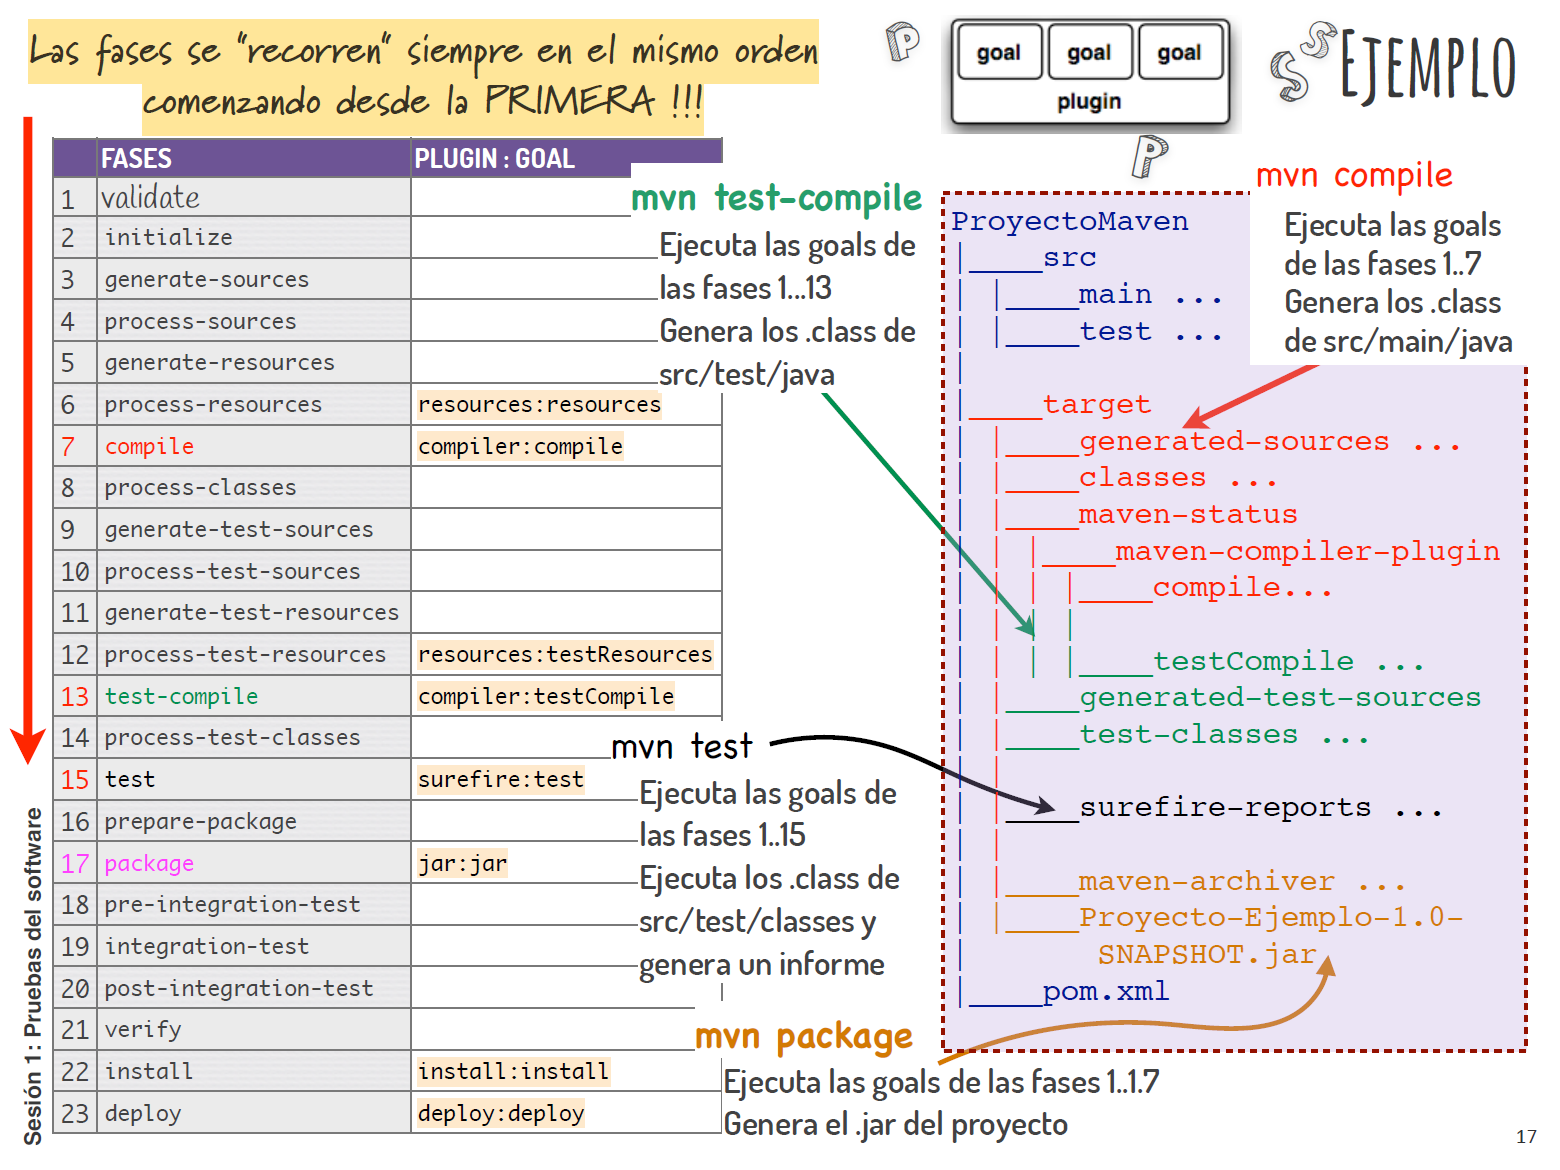Click the P icon left of the goal boxes
The image size is (1560, 1170).
coord(902,42)
